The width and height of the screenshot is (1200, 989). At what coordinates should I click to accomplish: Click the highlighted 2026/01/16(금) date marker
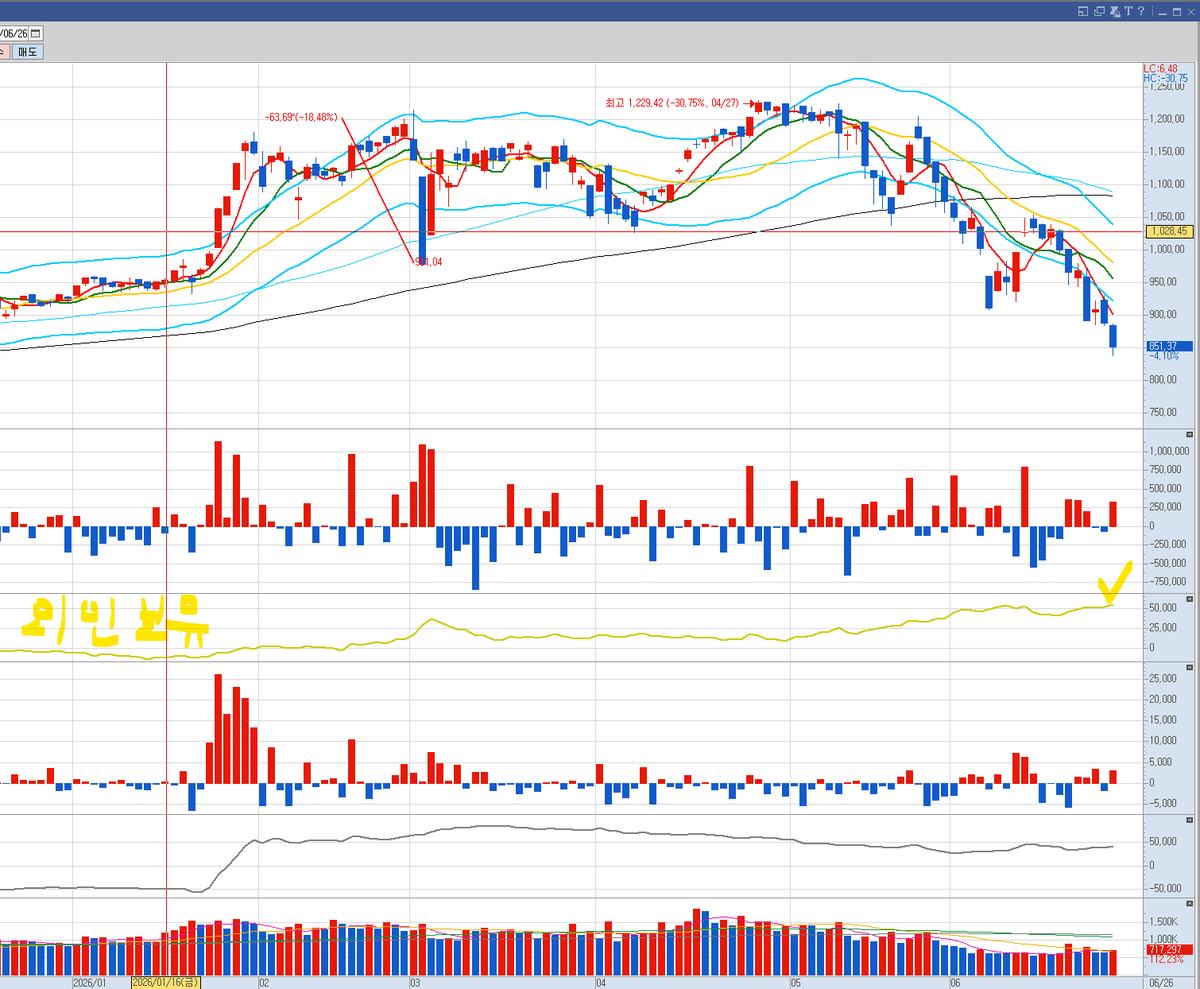click(166, 983)
